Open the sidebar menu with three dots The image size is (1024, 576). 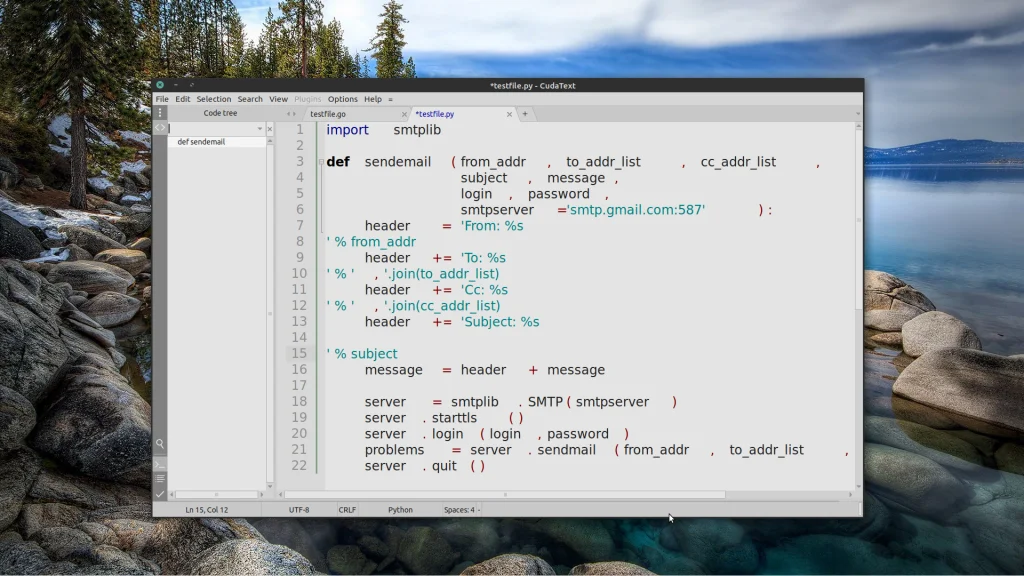[160, 113]
